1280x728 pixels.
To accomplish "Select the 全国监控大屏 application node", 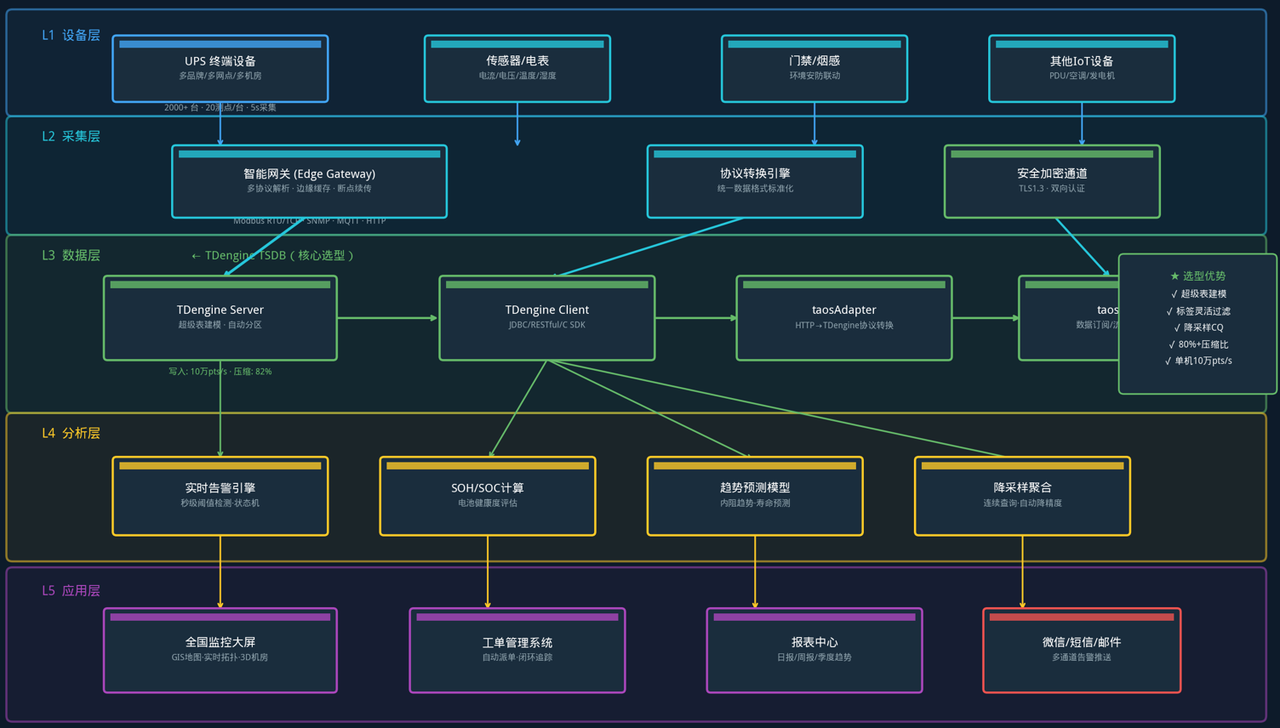I will click(x=220, y=650).
